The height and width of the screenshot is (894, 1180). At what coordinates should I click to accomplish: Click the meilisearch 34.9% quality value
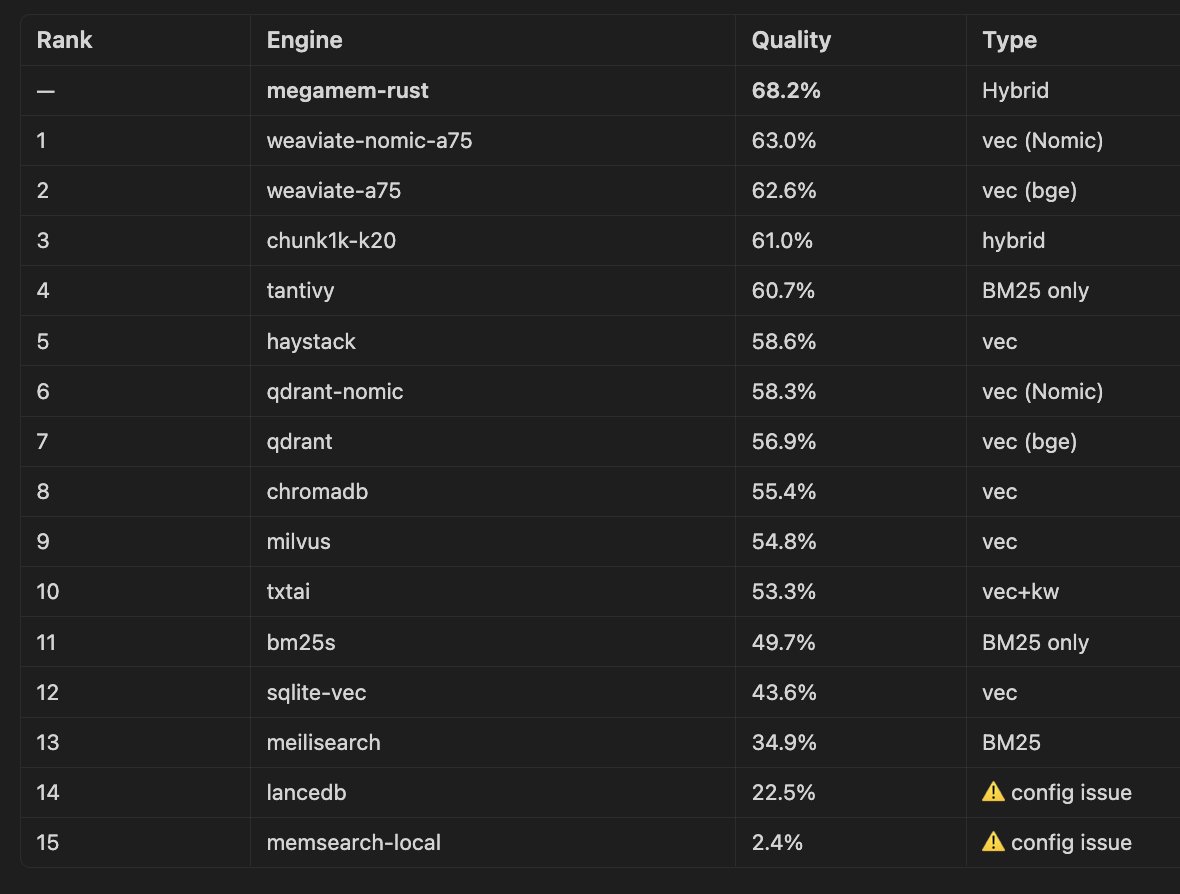click(x=783, y=742)
